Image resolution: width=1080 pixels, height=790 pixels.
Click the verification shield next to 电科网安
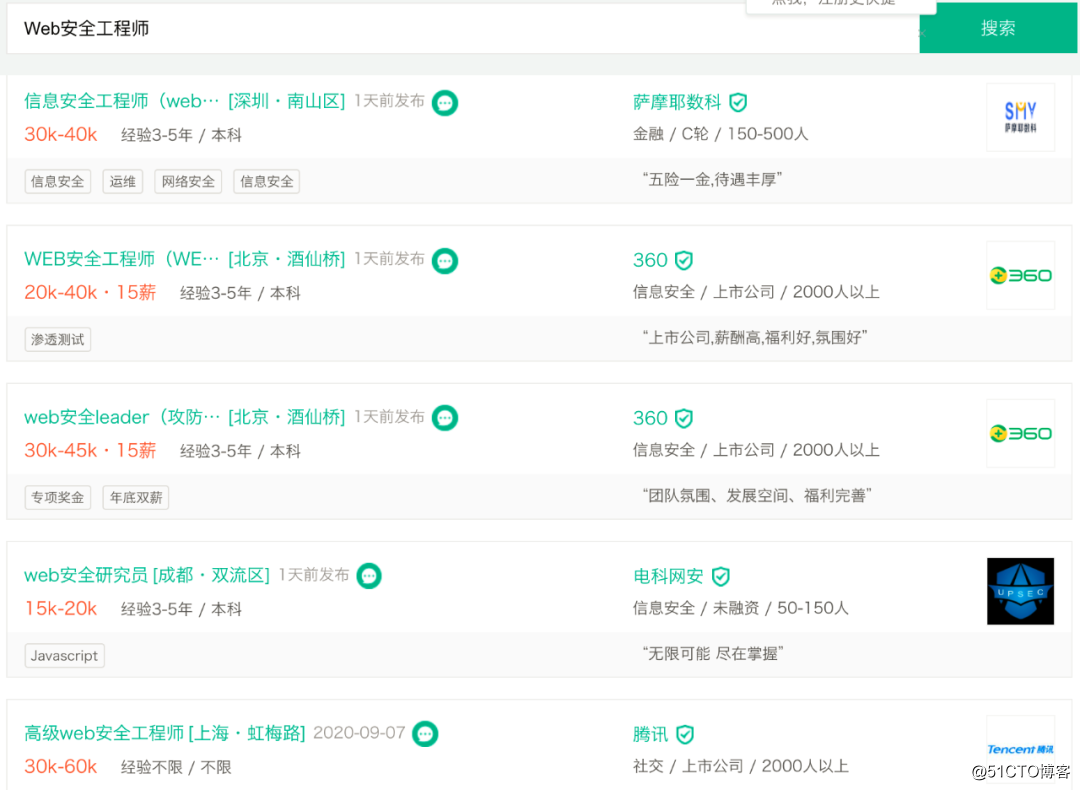[x=722, y=575]
